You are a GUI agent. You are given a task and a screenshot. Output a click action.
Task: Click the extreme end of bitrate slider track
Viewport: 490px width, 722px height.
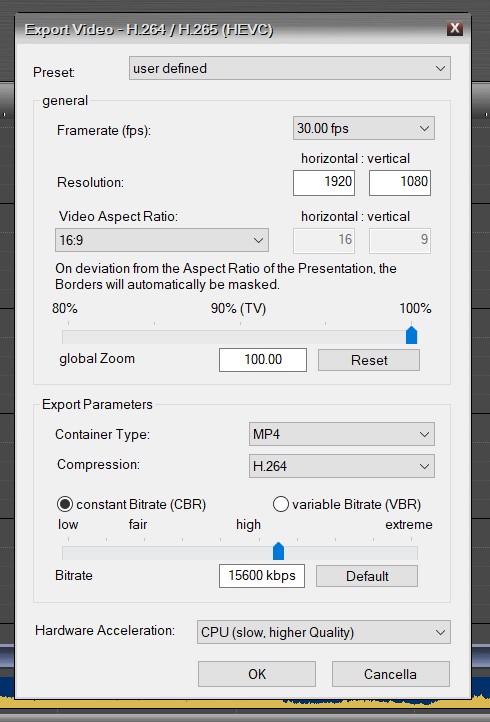[x=414, y=553]
